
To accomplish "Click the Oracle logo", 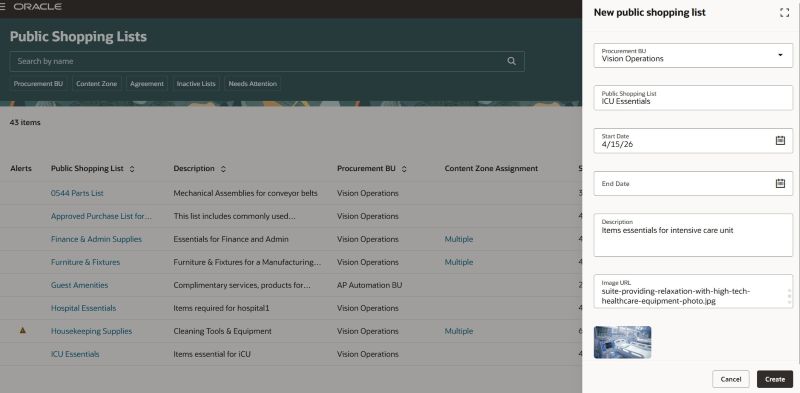I will pyautogui.click(x=38, y=7).
